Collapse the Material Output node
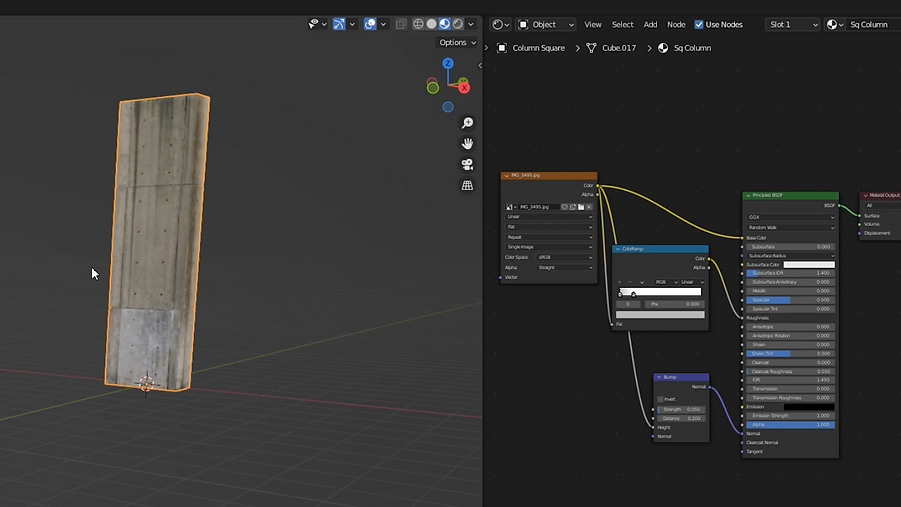The image size is (901, 507). coord(865,195)
